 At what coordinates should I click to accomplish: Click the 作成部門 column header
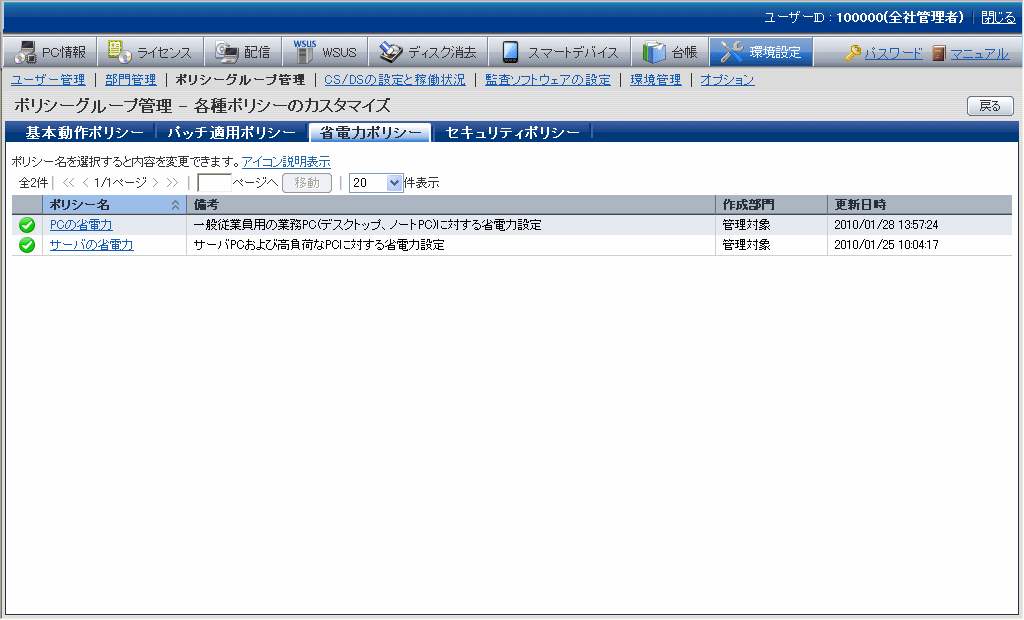click(771, 205)
